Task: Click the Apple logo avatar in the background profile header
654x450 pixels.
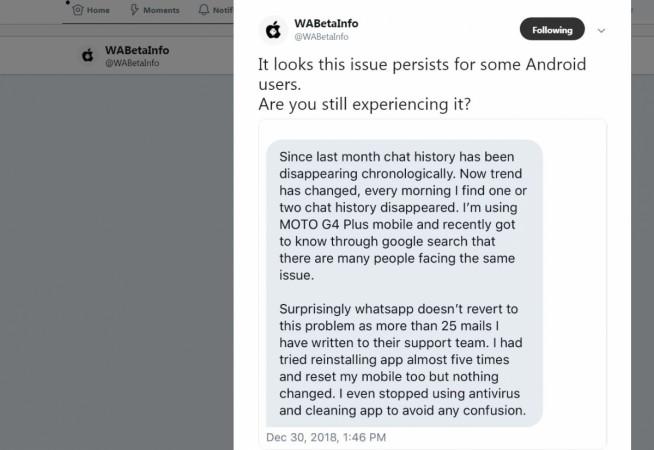Action: point(88,55)
